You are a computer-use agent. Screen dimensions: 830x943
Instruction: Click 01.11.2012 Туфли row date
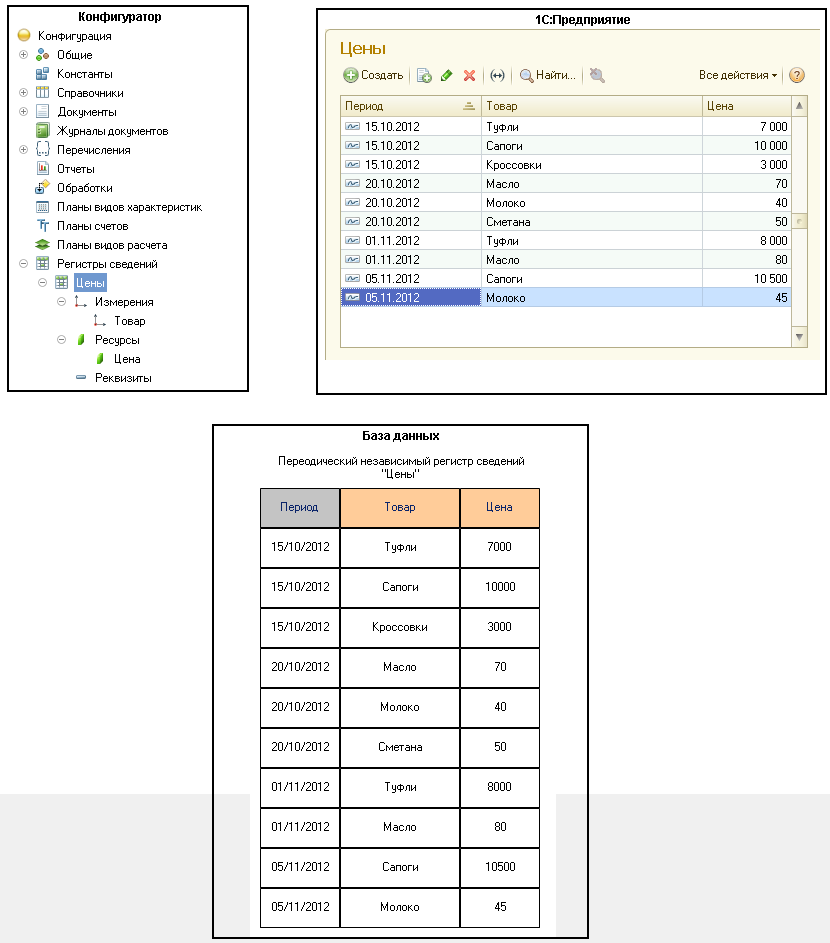(392, 241)
